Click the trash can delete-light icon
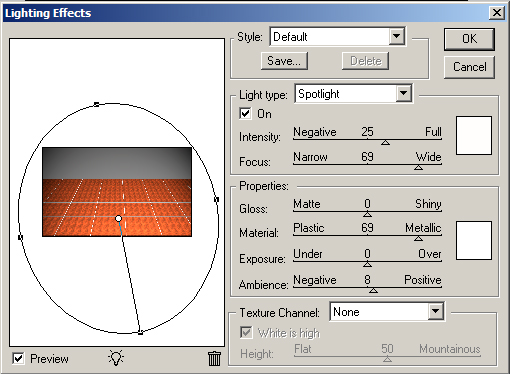 click(x=214, y=358)
